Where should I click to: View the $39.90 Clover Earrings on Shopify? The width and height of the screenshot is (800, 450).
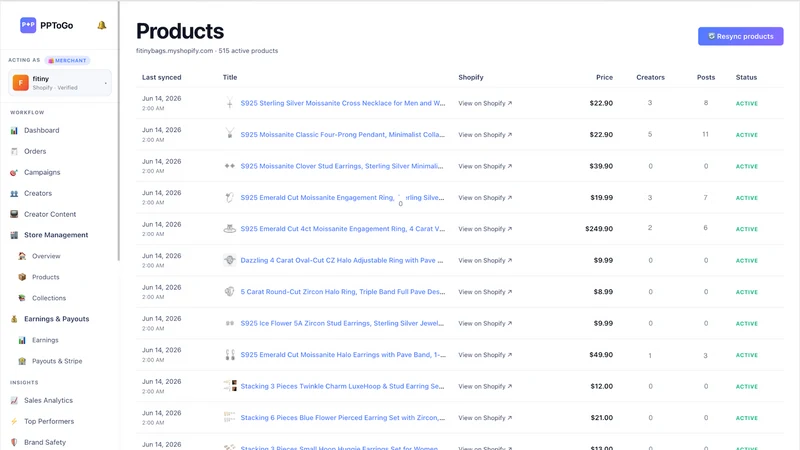(x=485, y=166)
